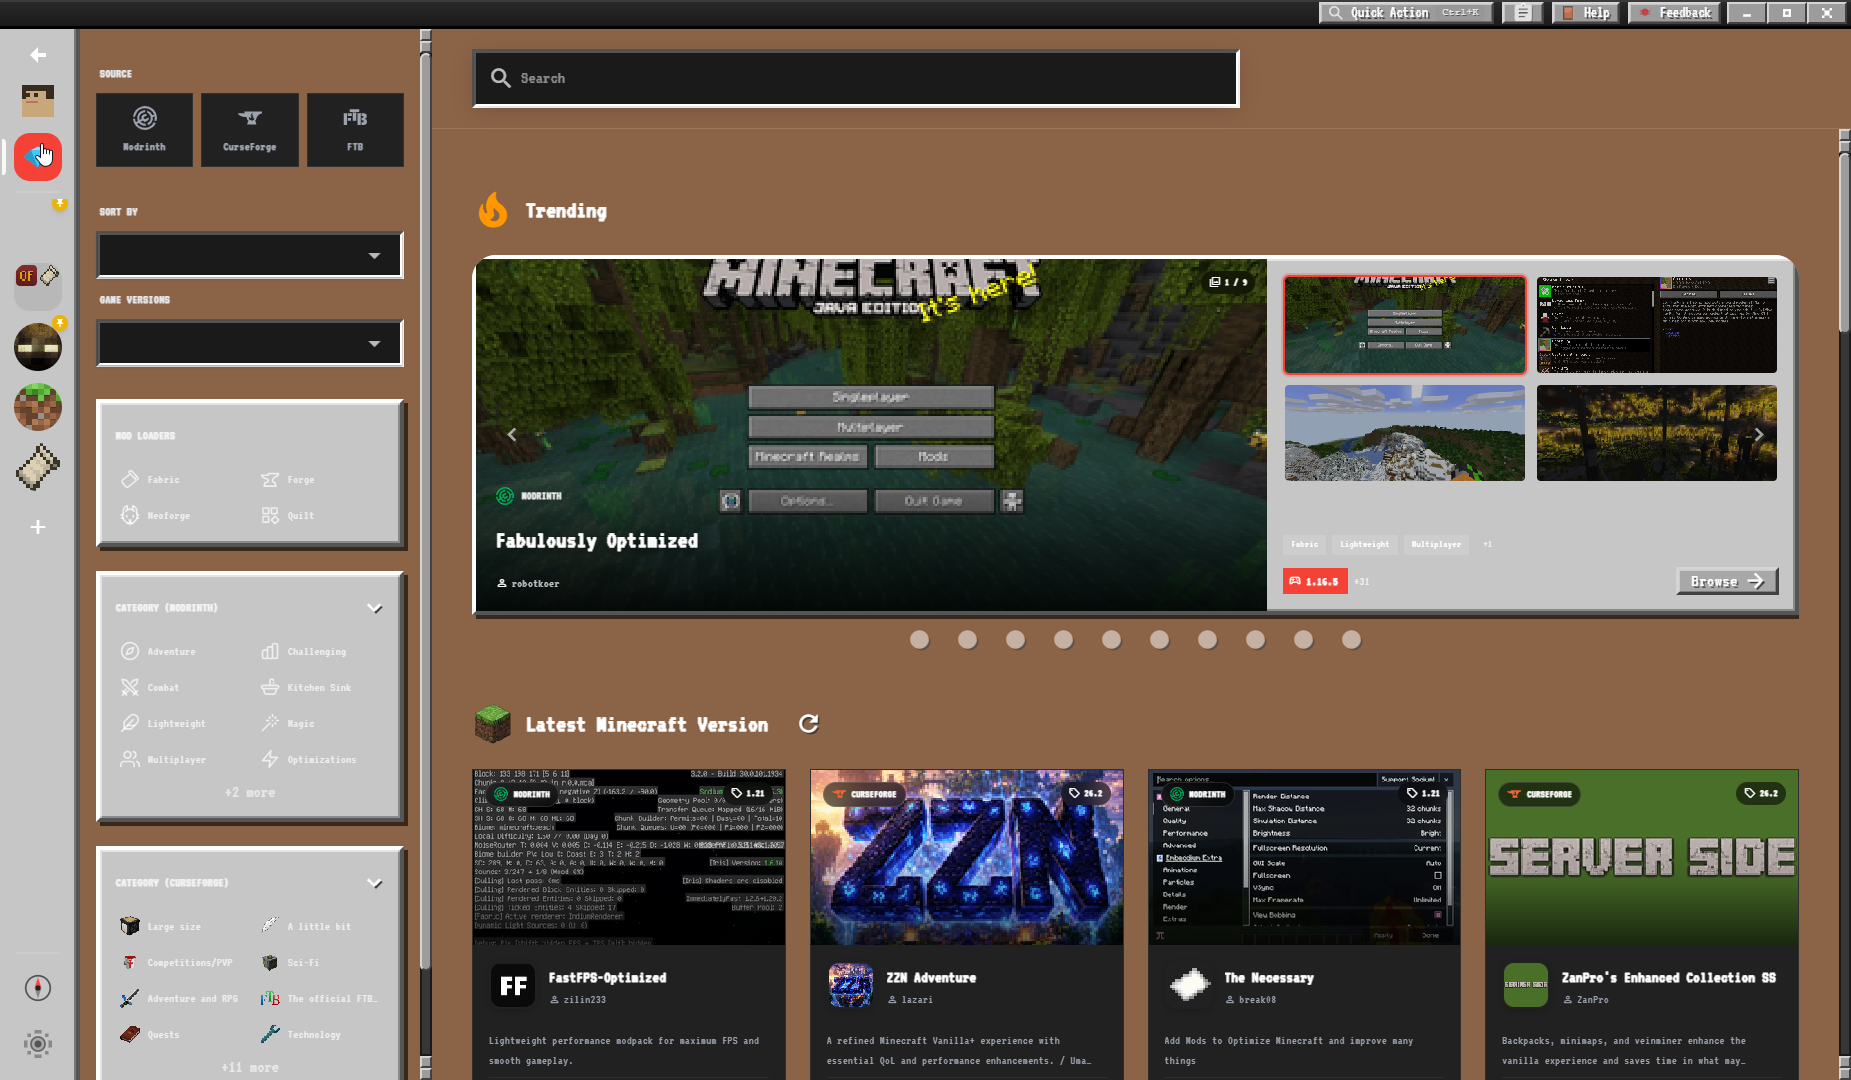Show +2 more Modrinth categories

coord(250,793)
